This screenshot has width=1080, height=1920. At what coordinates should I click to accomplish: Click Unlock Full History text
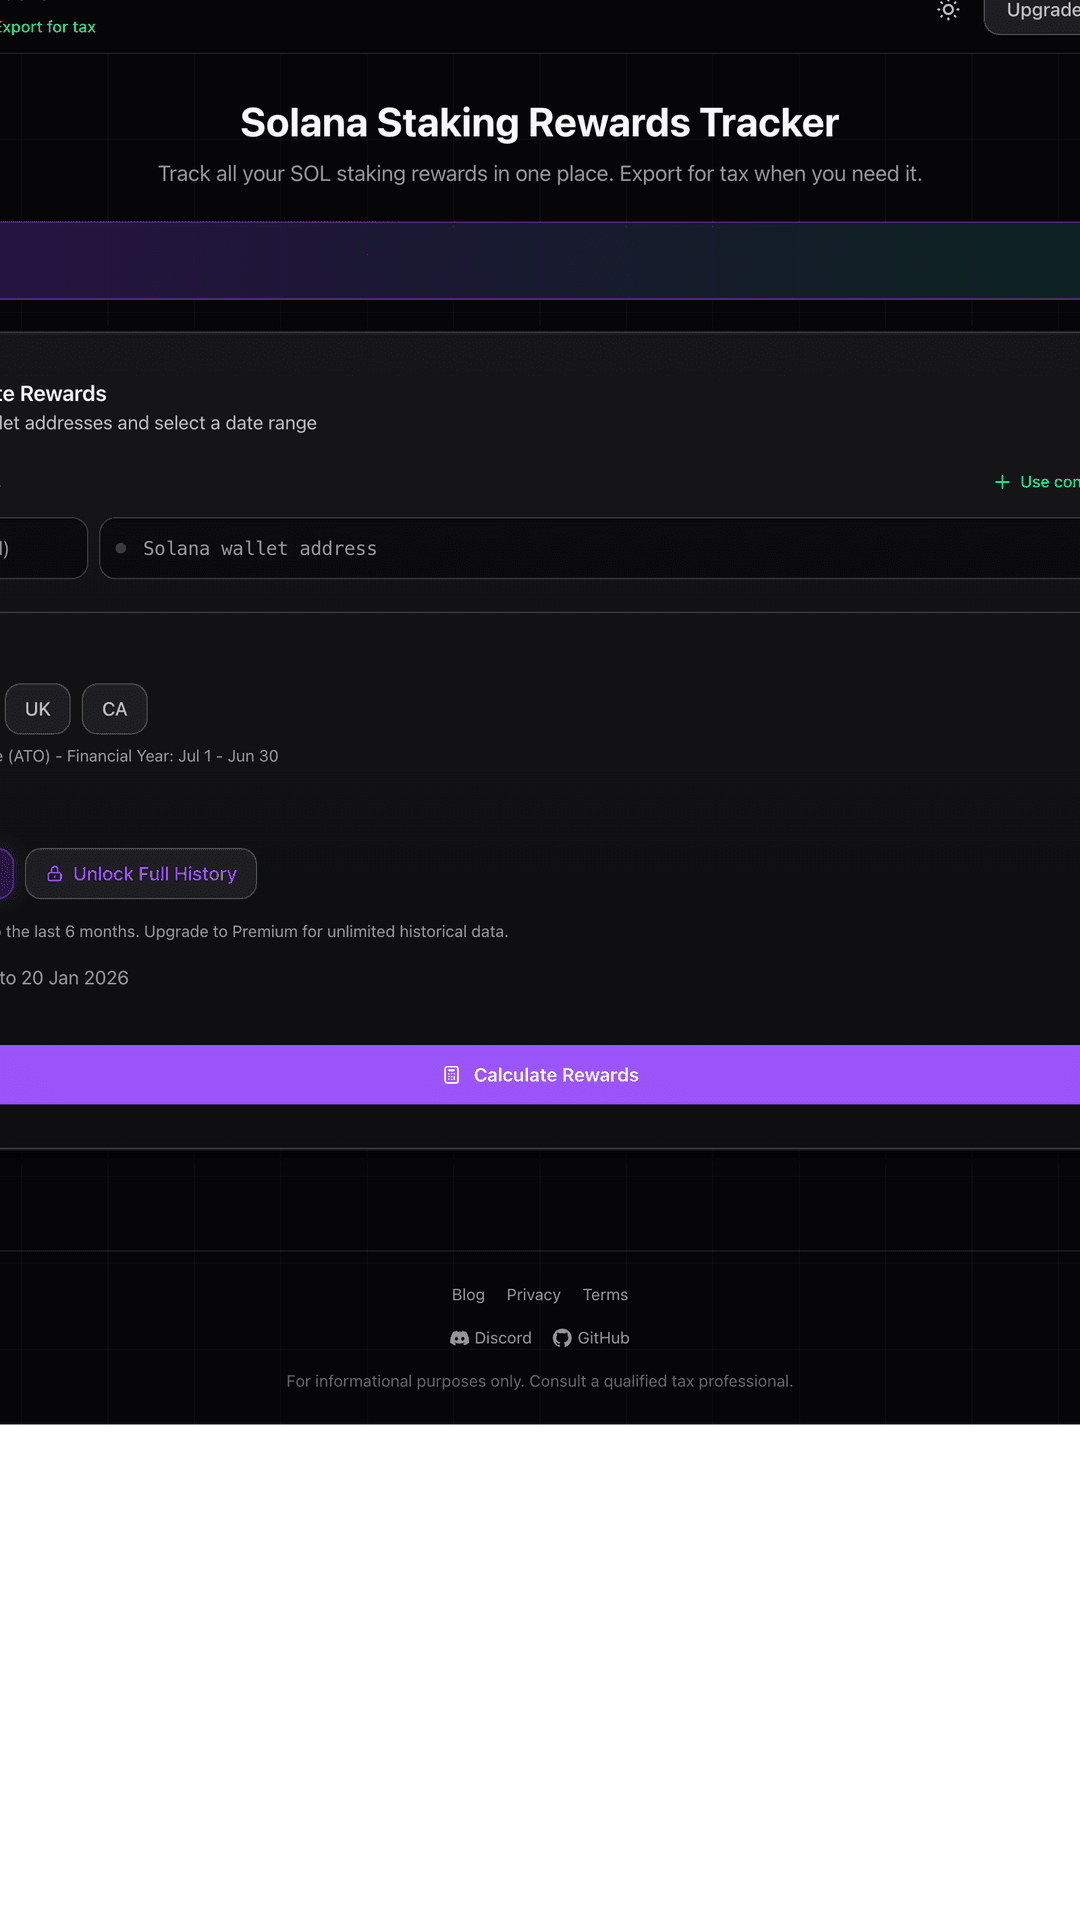pos(155,874)
